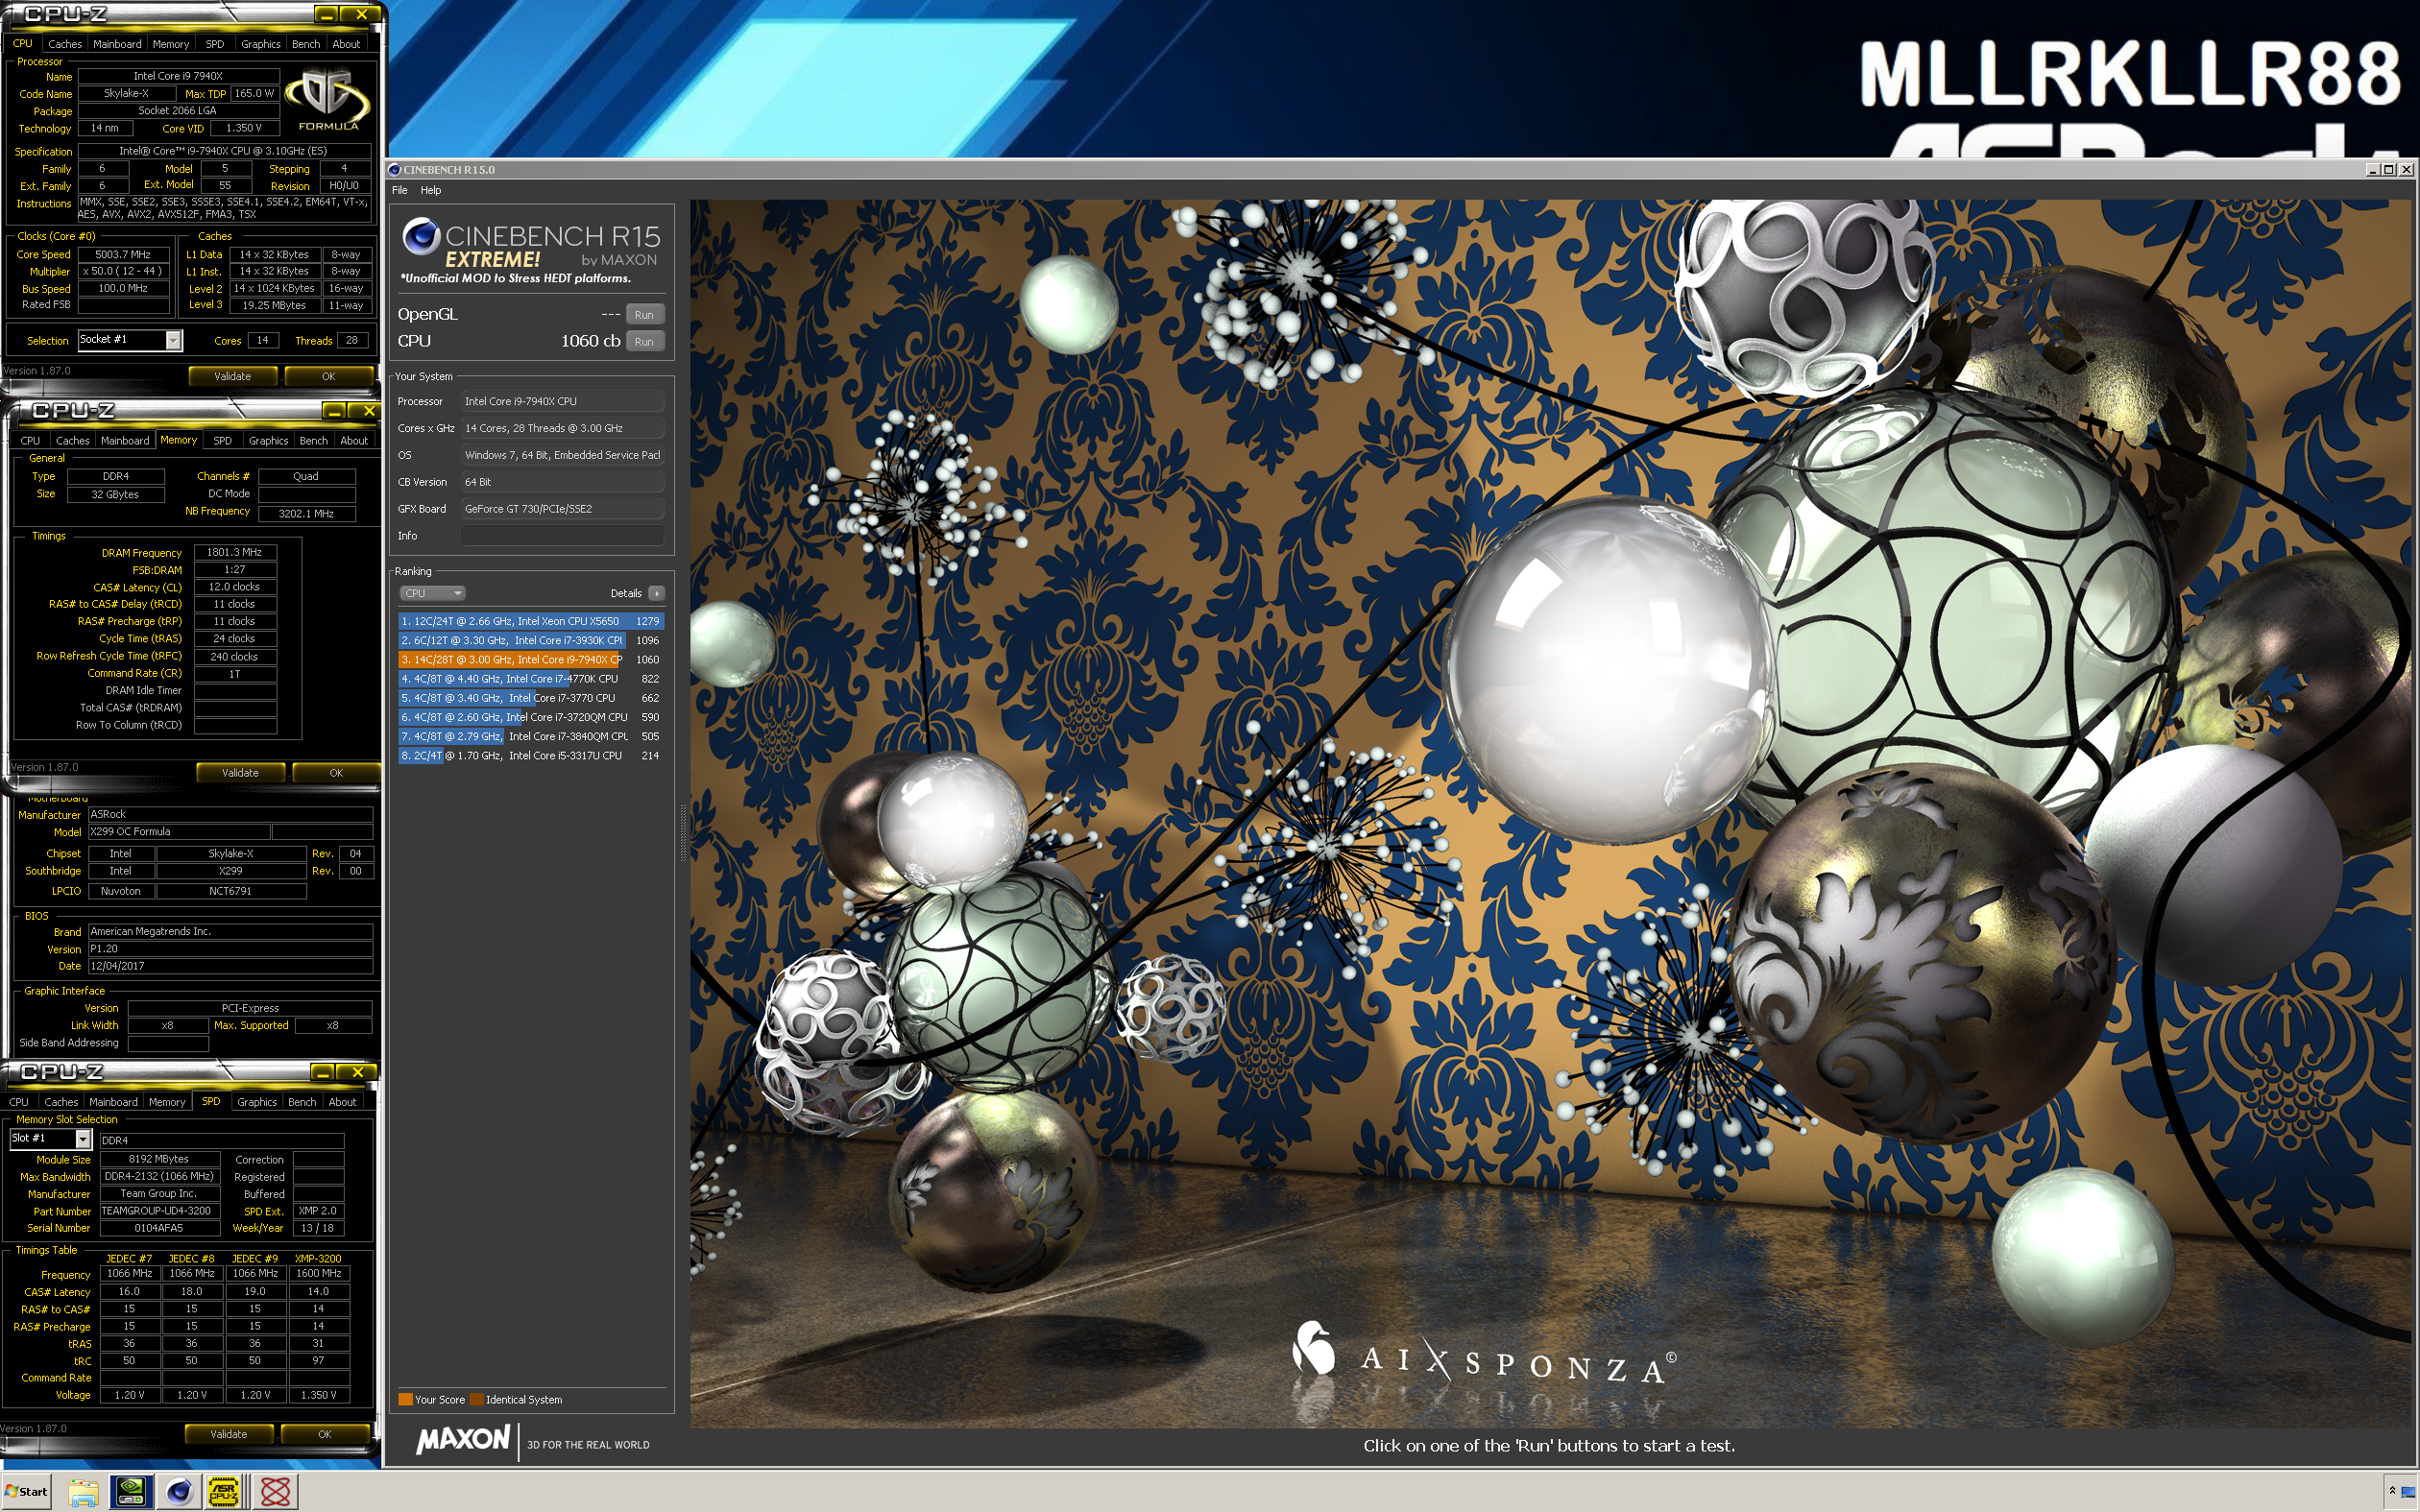
Task: Click DRAM Frequency value 1801.3 MHz
Action: click(x=234, y=552)
